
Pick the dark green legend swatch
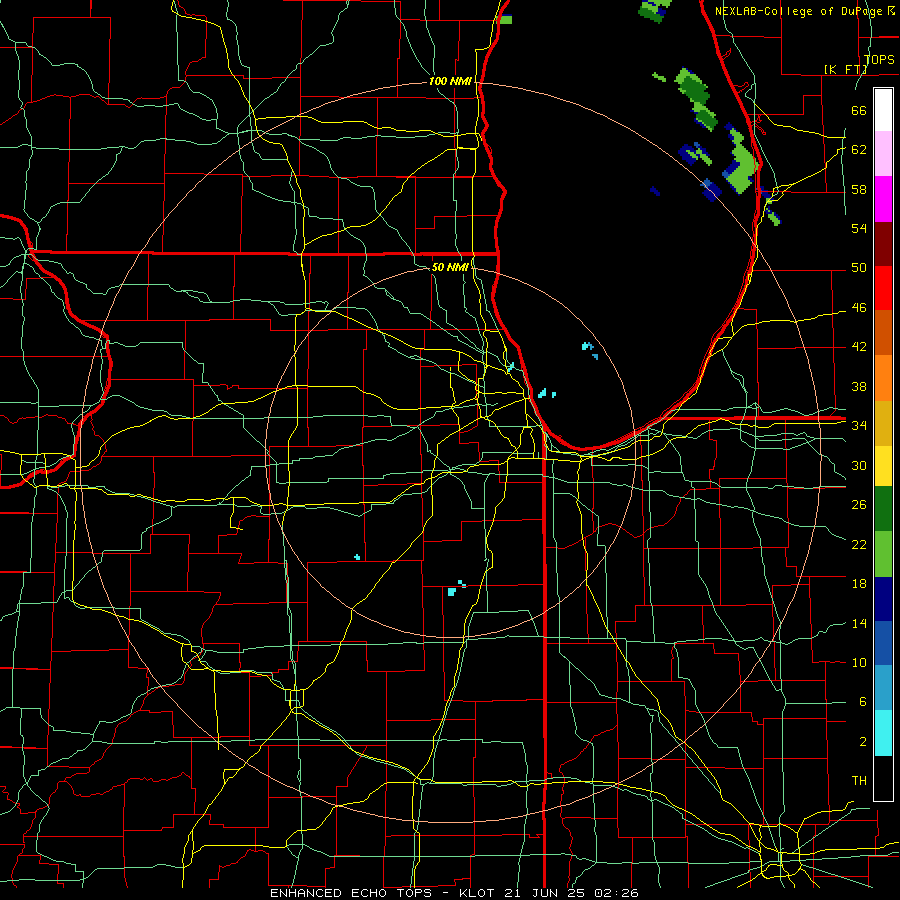point(883,509)
